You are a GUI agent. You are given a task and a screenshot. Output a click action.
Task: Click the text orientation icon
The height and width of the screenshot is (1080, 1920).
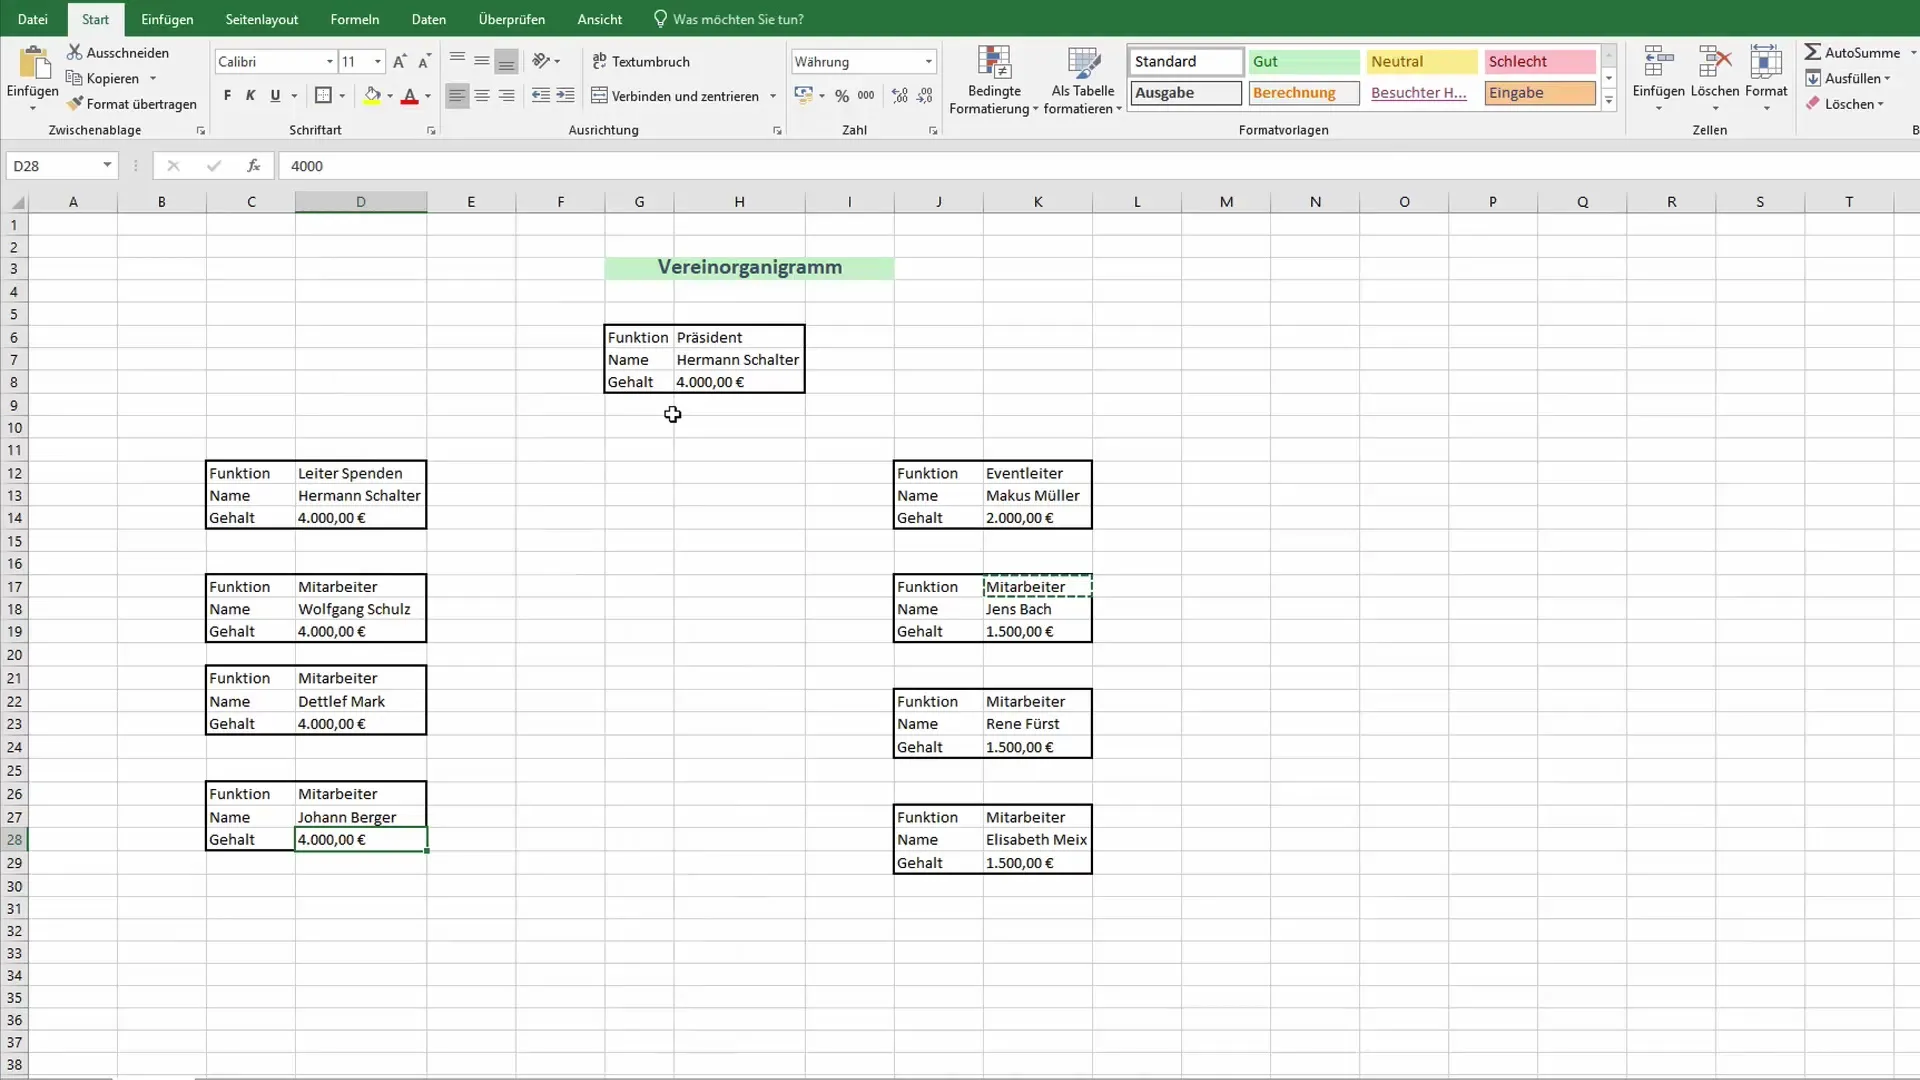coord(541,61)
